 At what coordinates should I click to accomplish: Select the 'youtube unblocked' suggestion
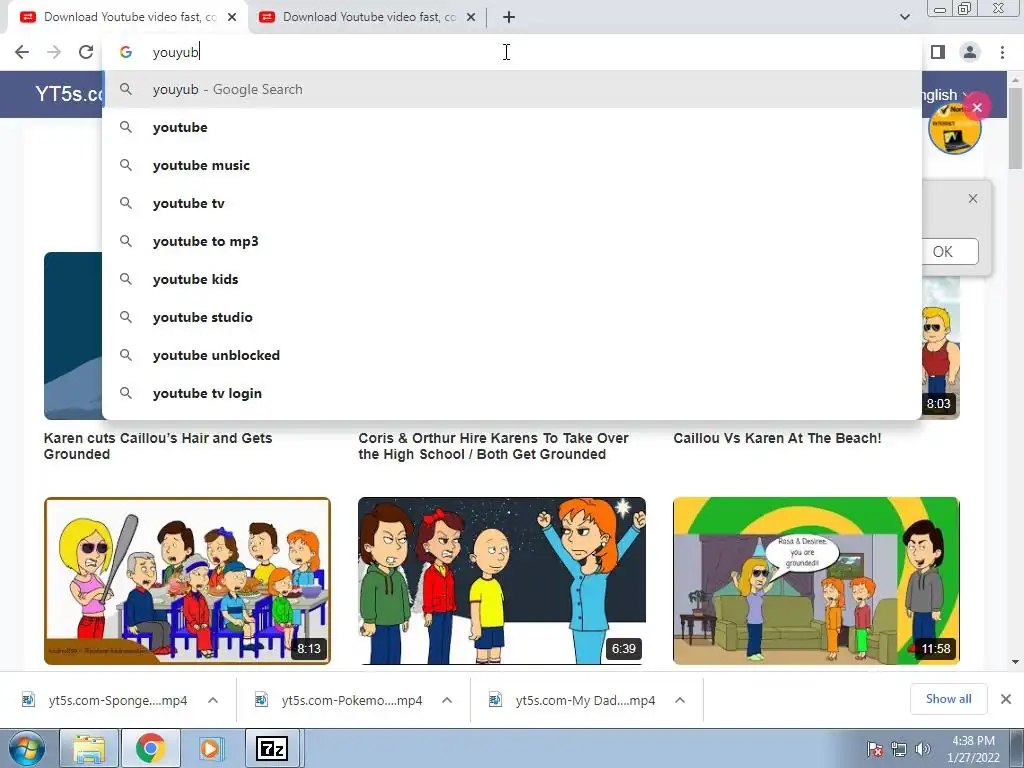(511, 355)
